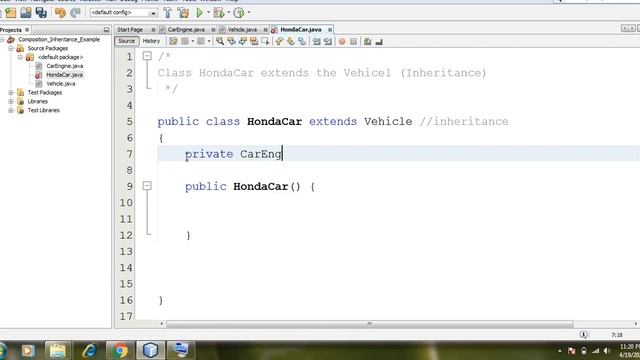
Task: Click the horizontal editor scrollbar
Action: 369,324
